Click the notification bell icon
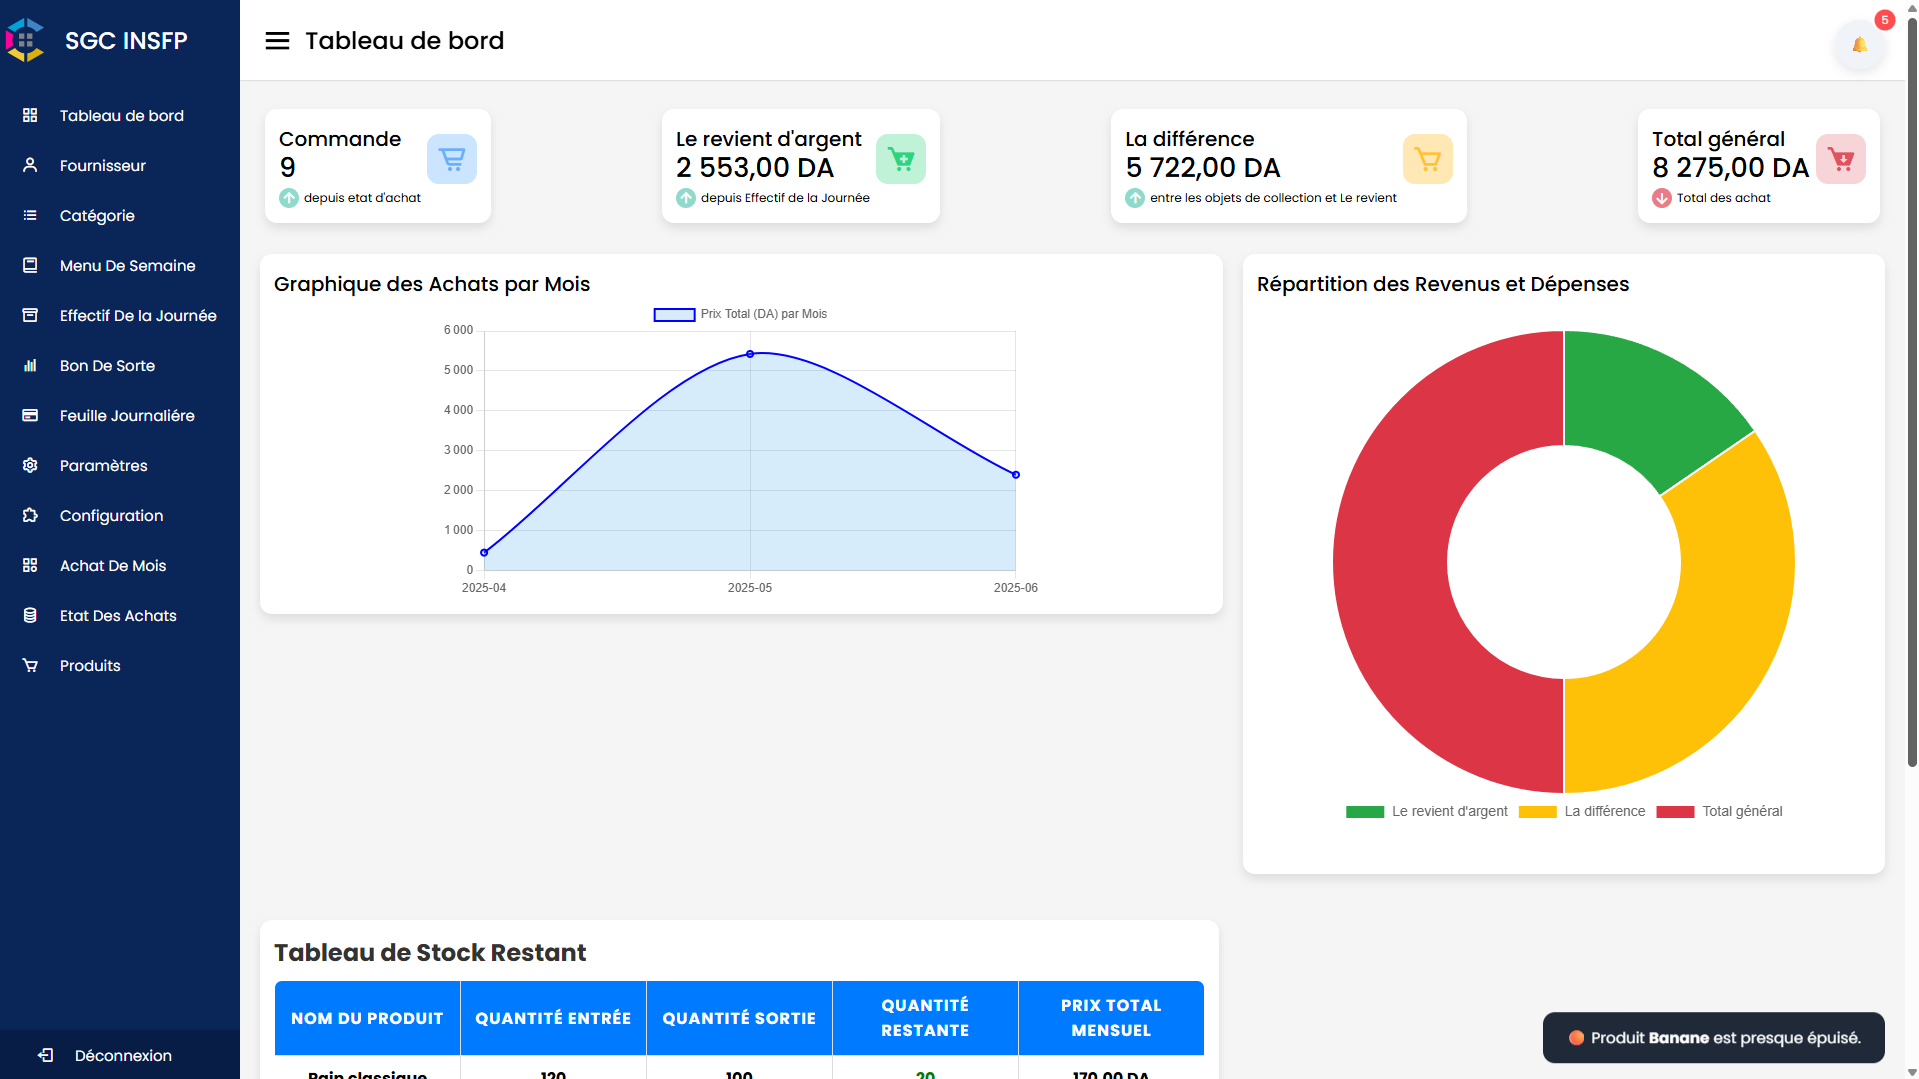The width and height of the screenshot is (1919, 1079). [x=1859, y=45]
